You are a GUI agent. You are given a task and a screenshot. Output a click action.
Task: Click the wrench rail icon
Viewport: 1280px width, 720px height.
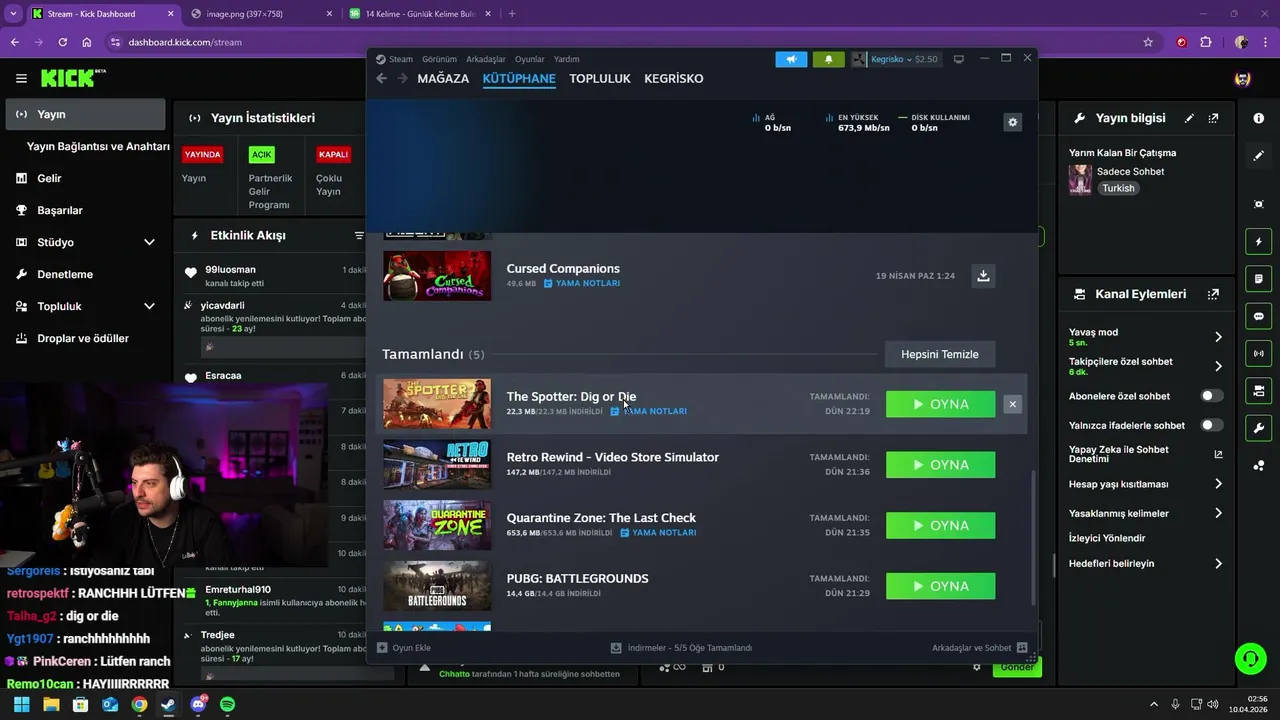pos(1258,428)
